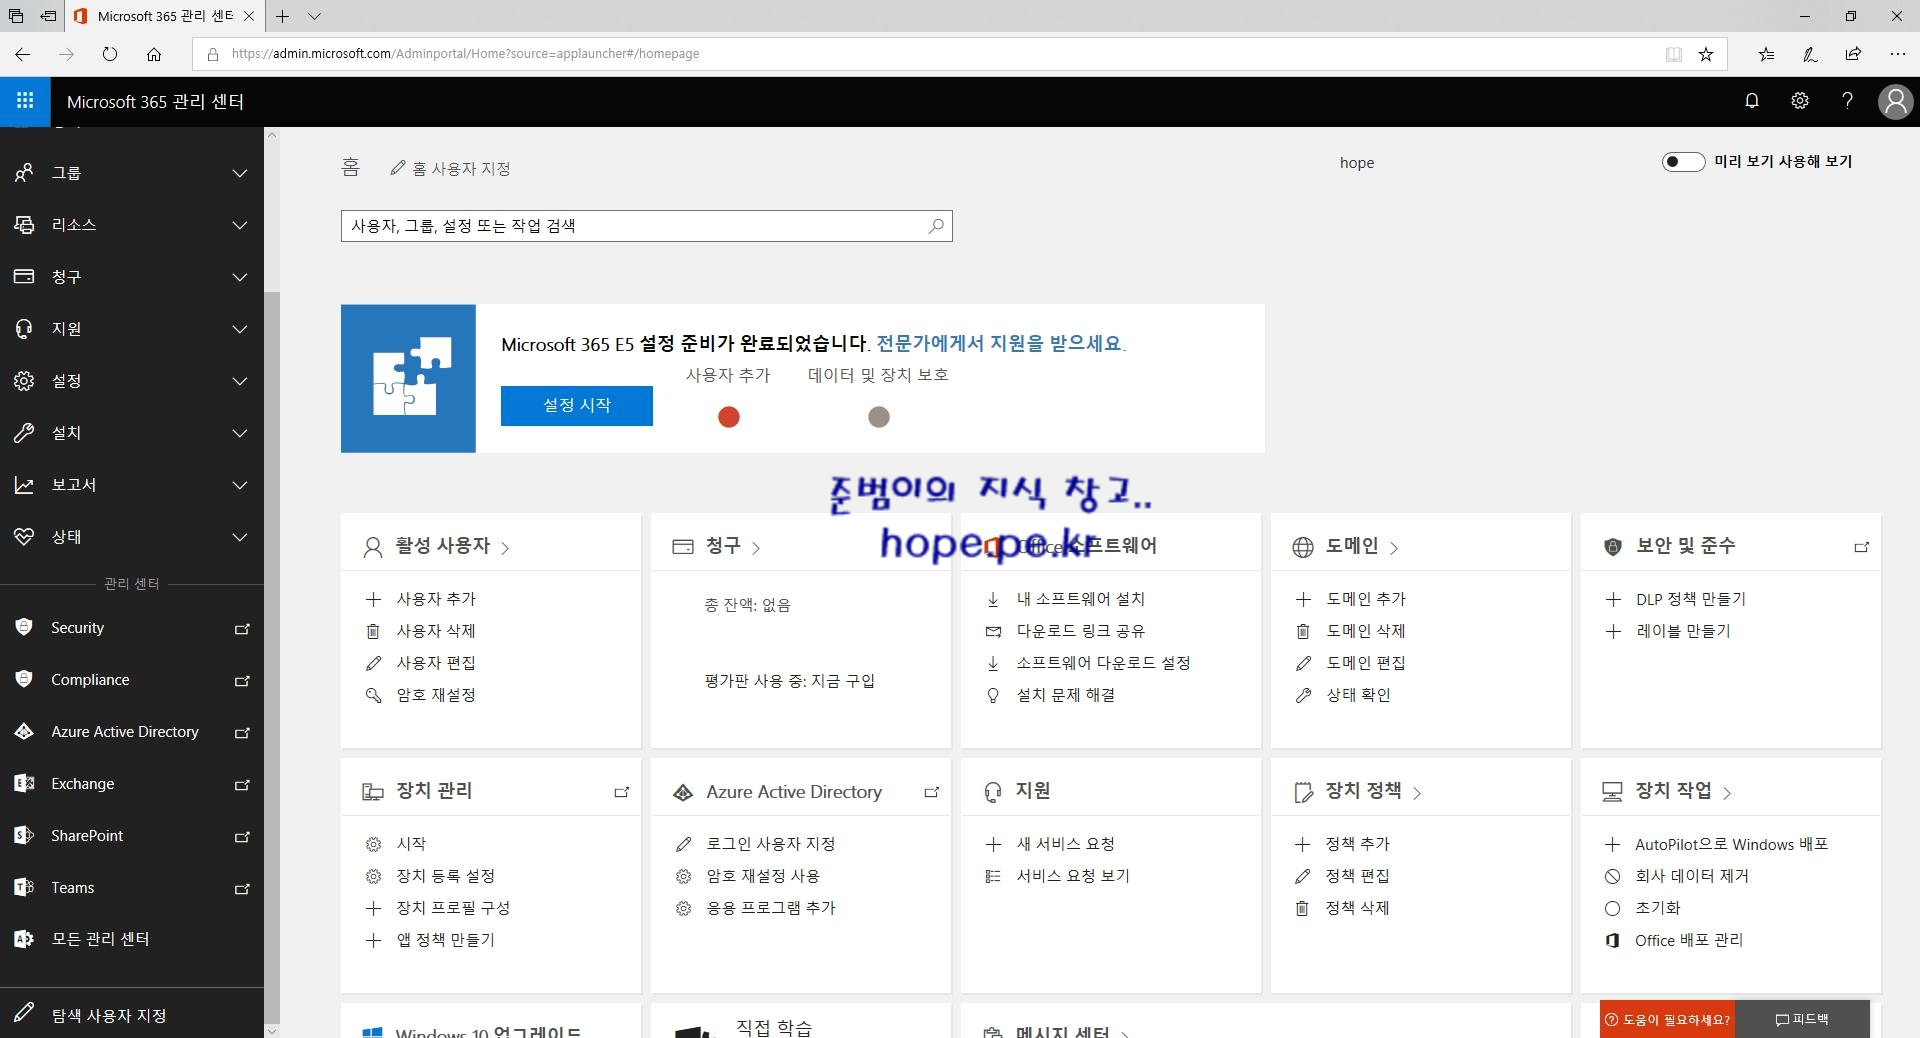Open 탐색 사용자 지정 menu item

click(x=132, y=1015)
